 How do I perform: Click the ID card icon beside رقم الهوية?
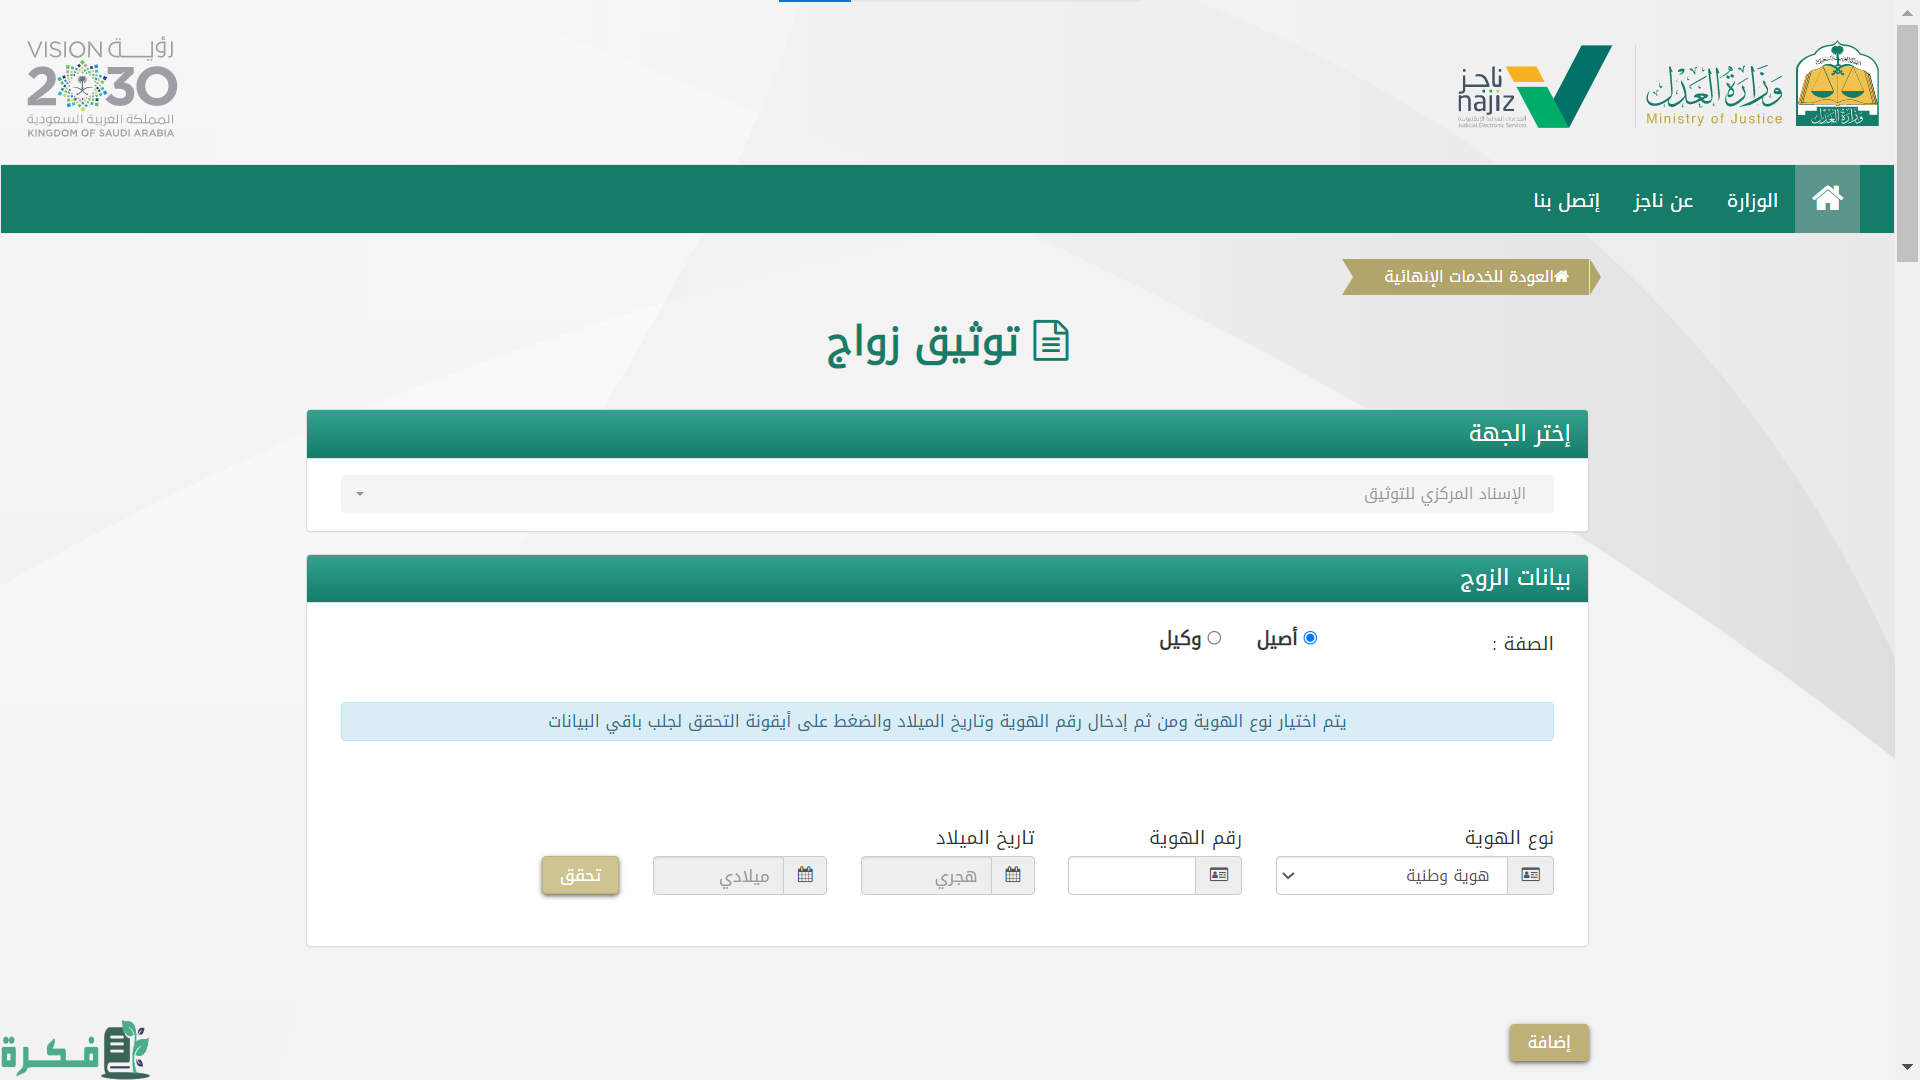pos(1218,875)
